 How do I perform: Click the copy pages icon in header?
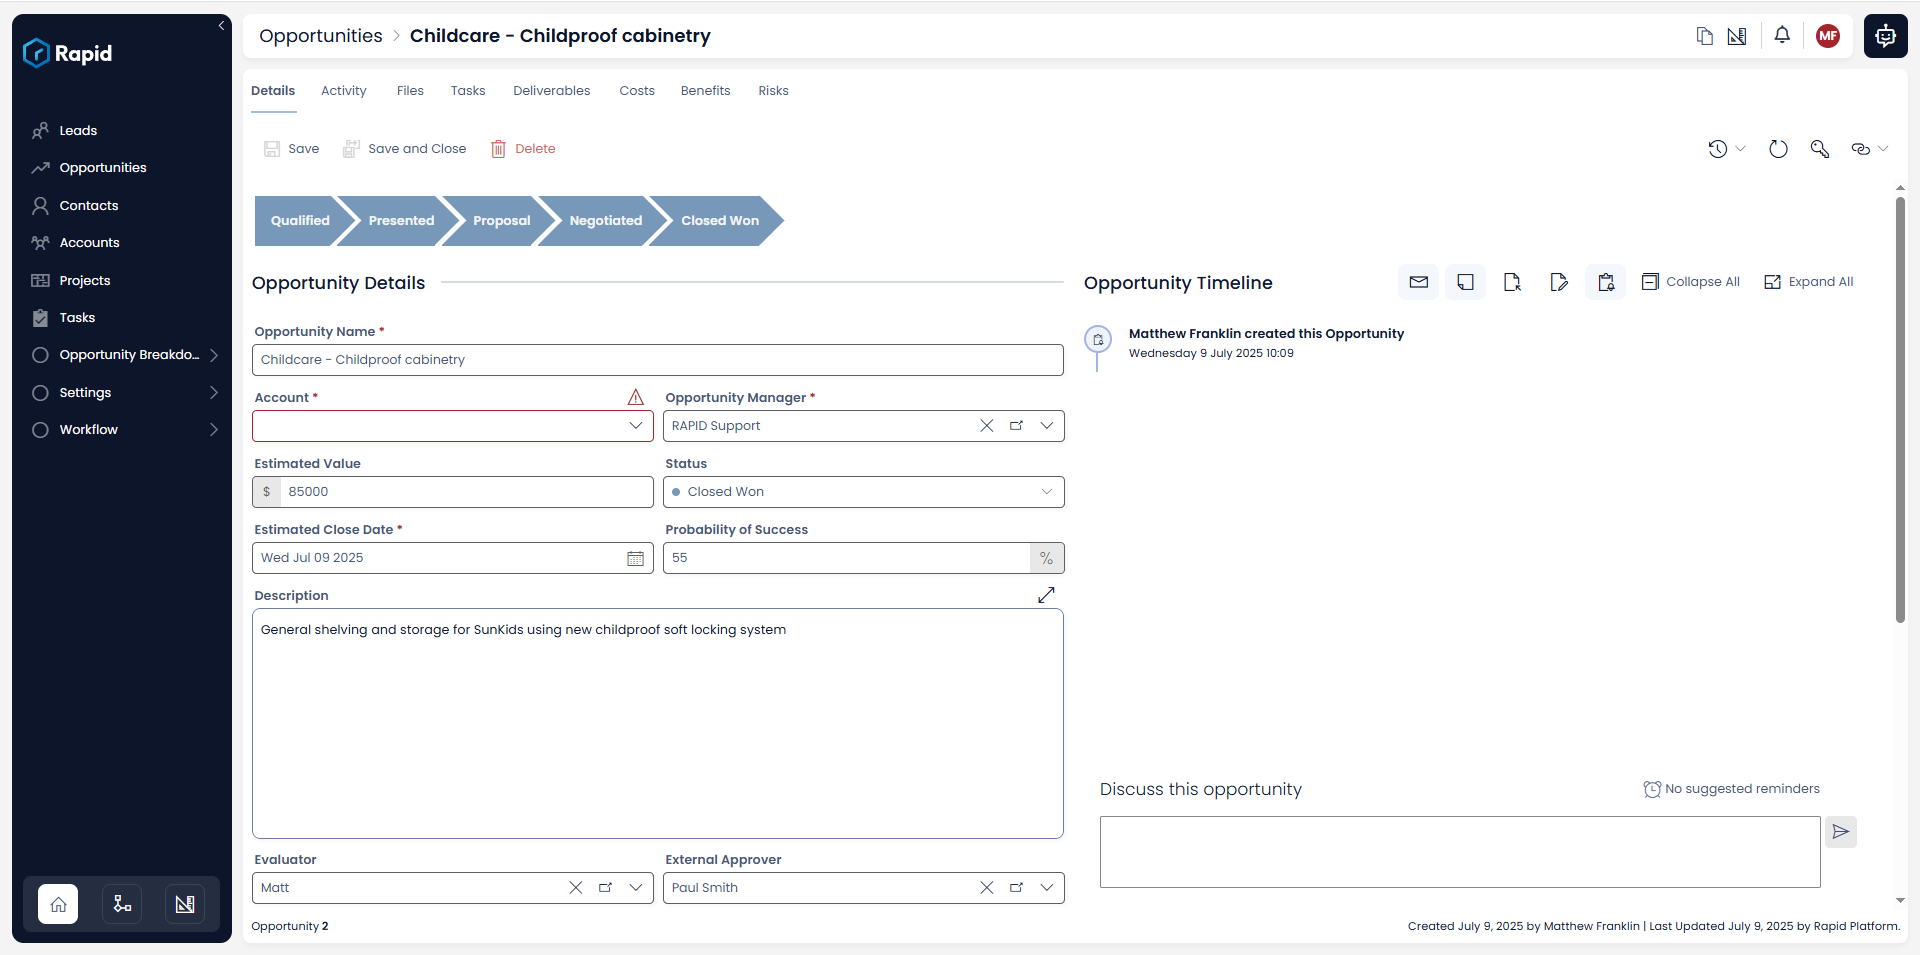1705,36
